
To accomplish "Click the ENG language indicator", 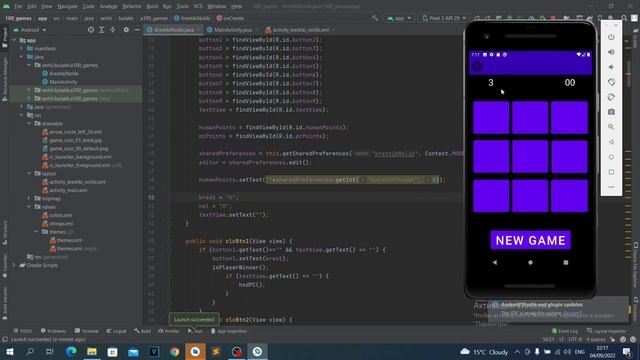I will pos(580,351).
